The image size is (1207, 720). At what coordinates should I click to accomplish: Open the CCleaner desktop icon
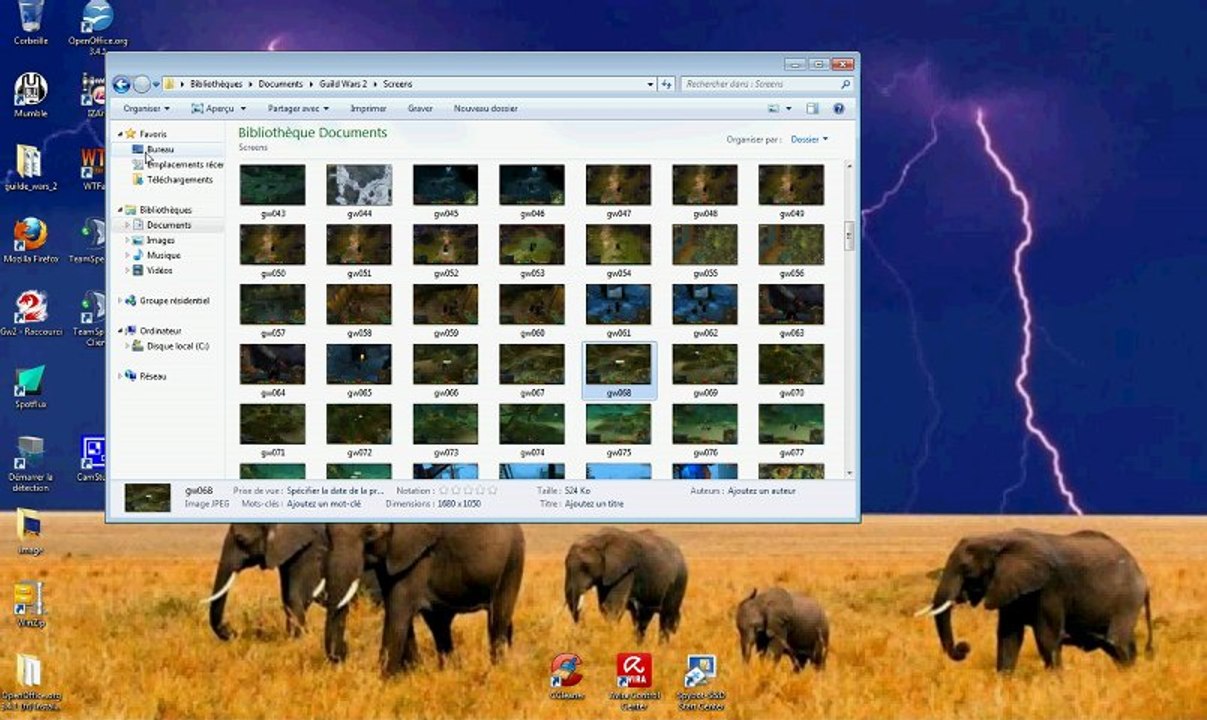pos(565,675)
